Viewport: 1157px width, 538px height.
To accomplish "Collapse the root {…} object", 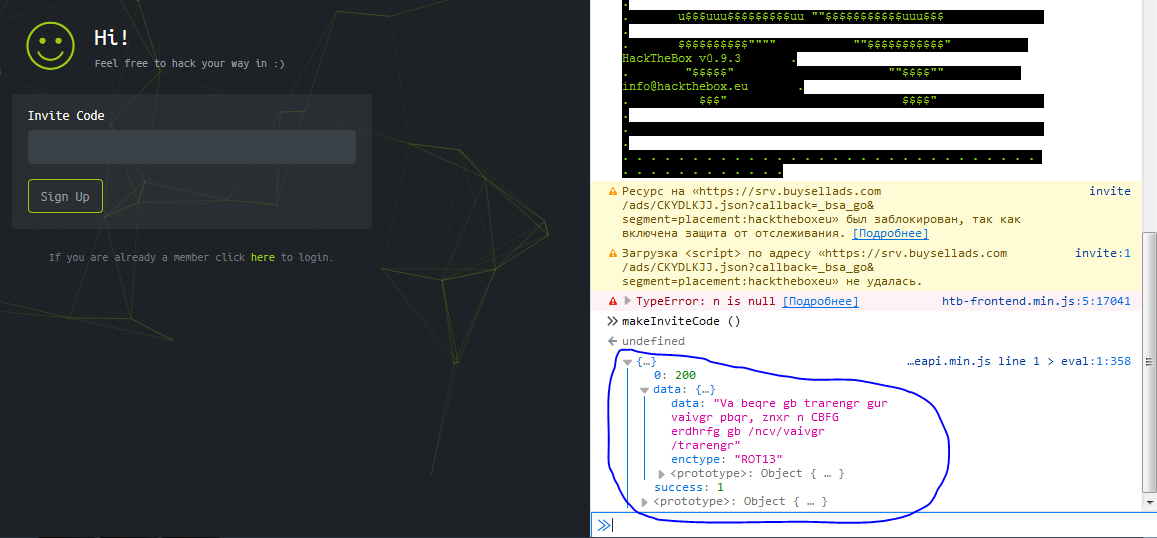I will pos(627,361).
